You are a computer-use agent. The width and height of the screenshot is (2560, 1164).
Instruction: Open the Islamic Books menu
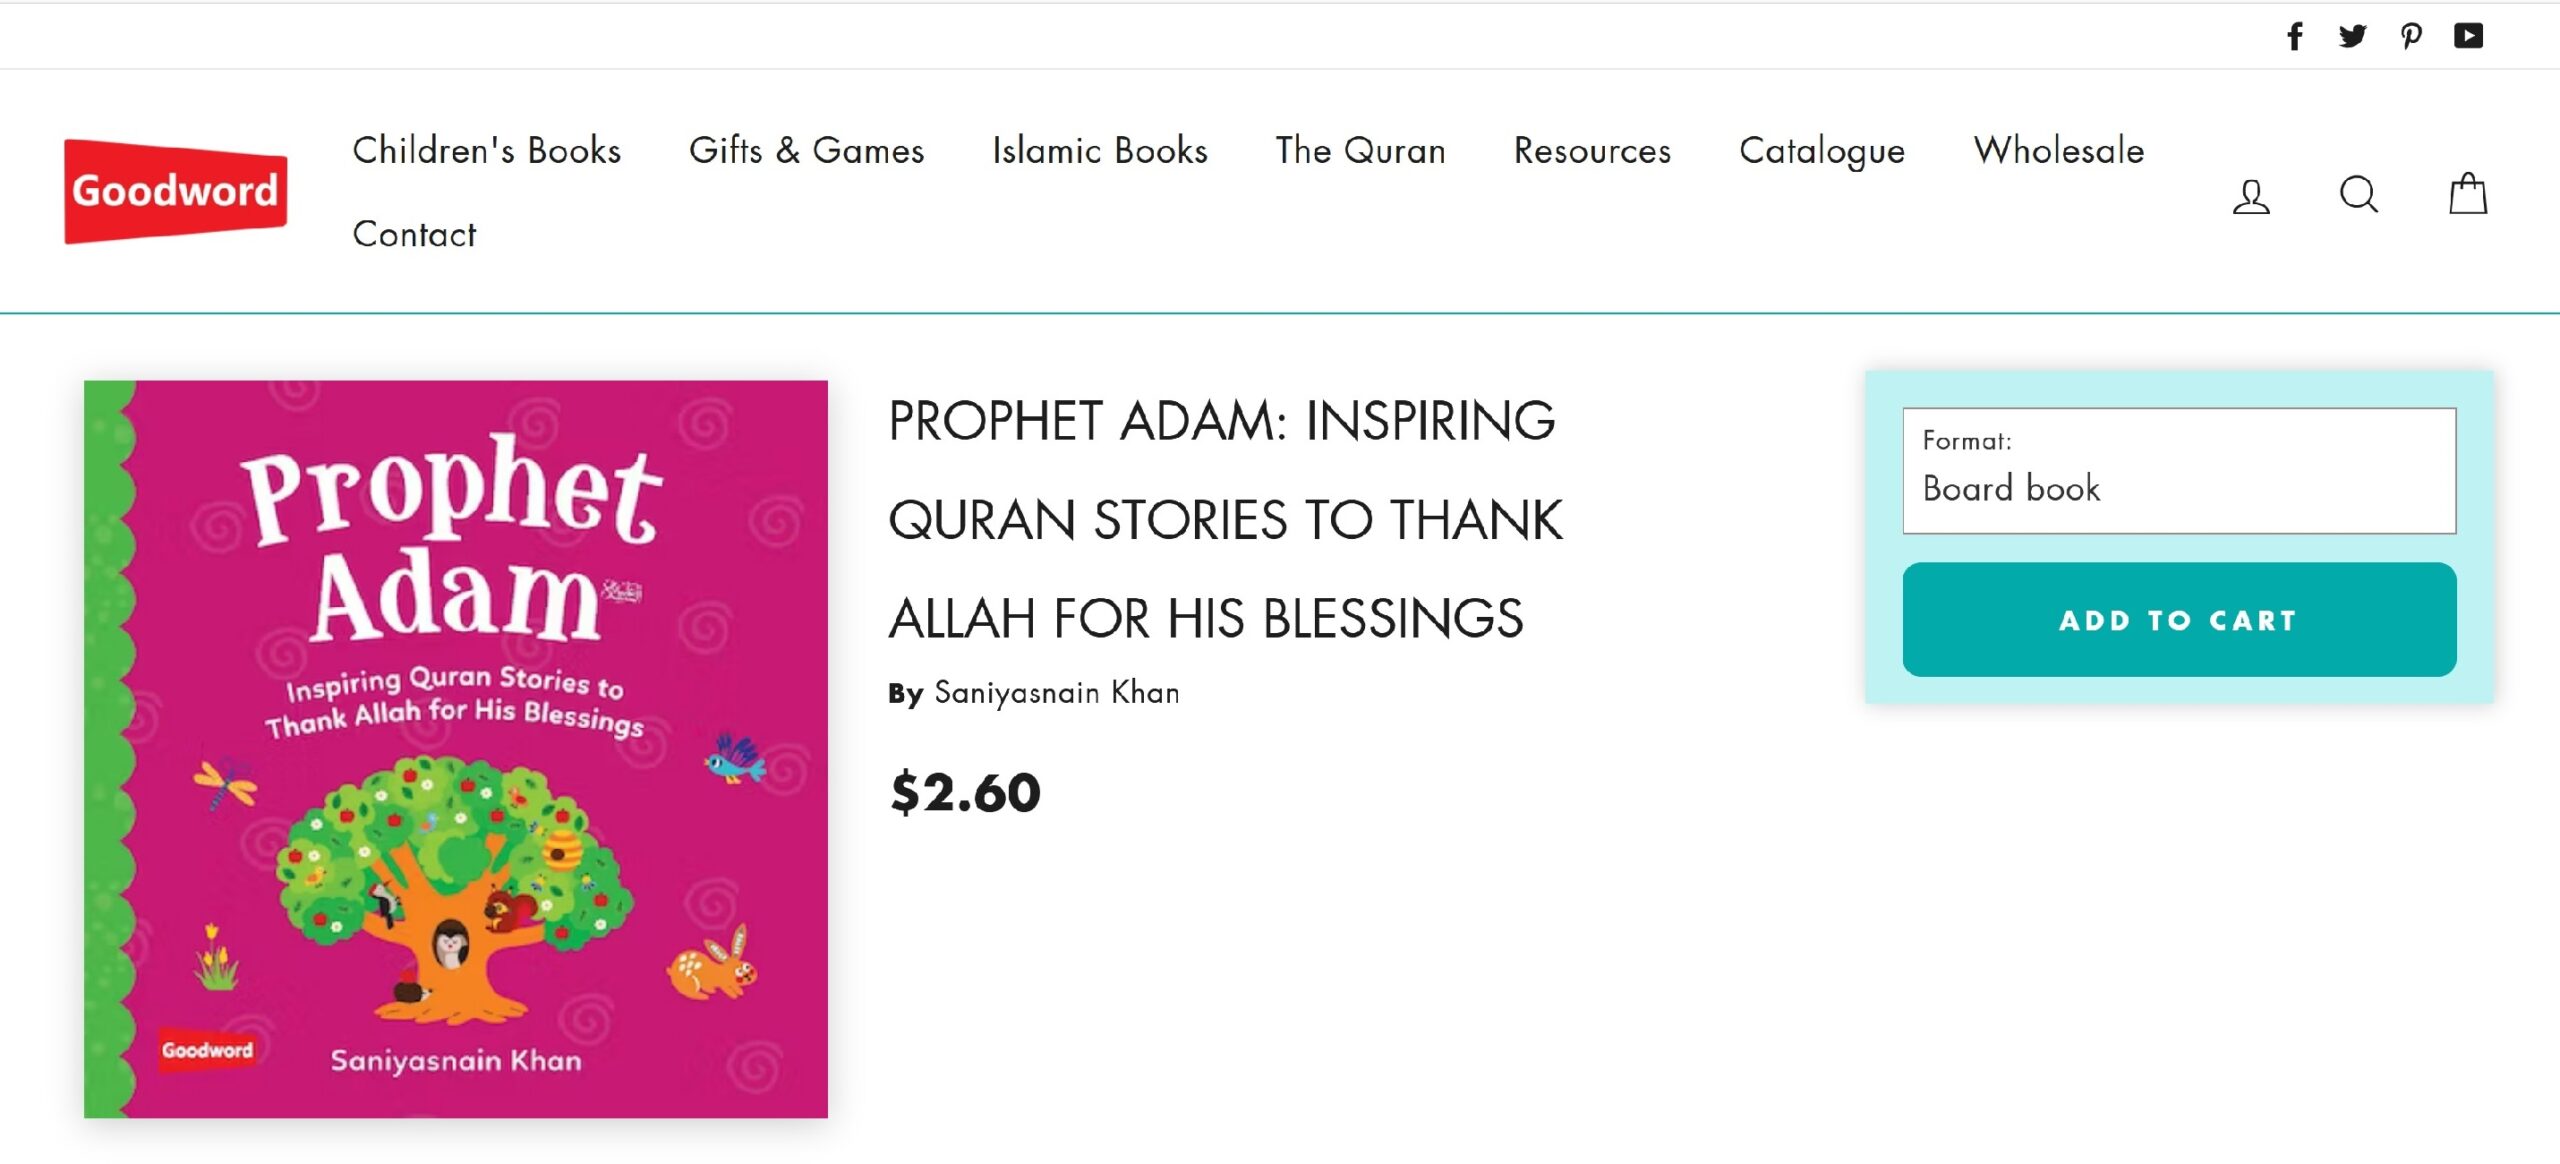click(x=1099, y=151)
